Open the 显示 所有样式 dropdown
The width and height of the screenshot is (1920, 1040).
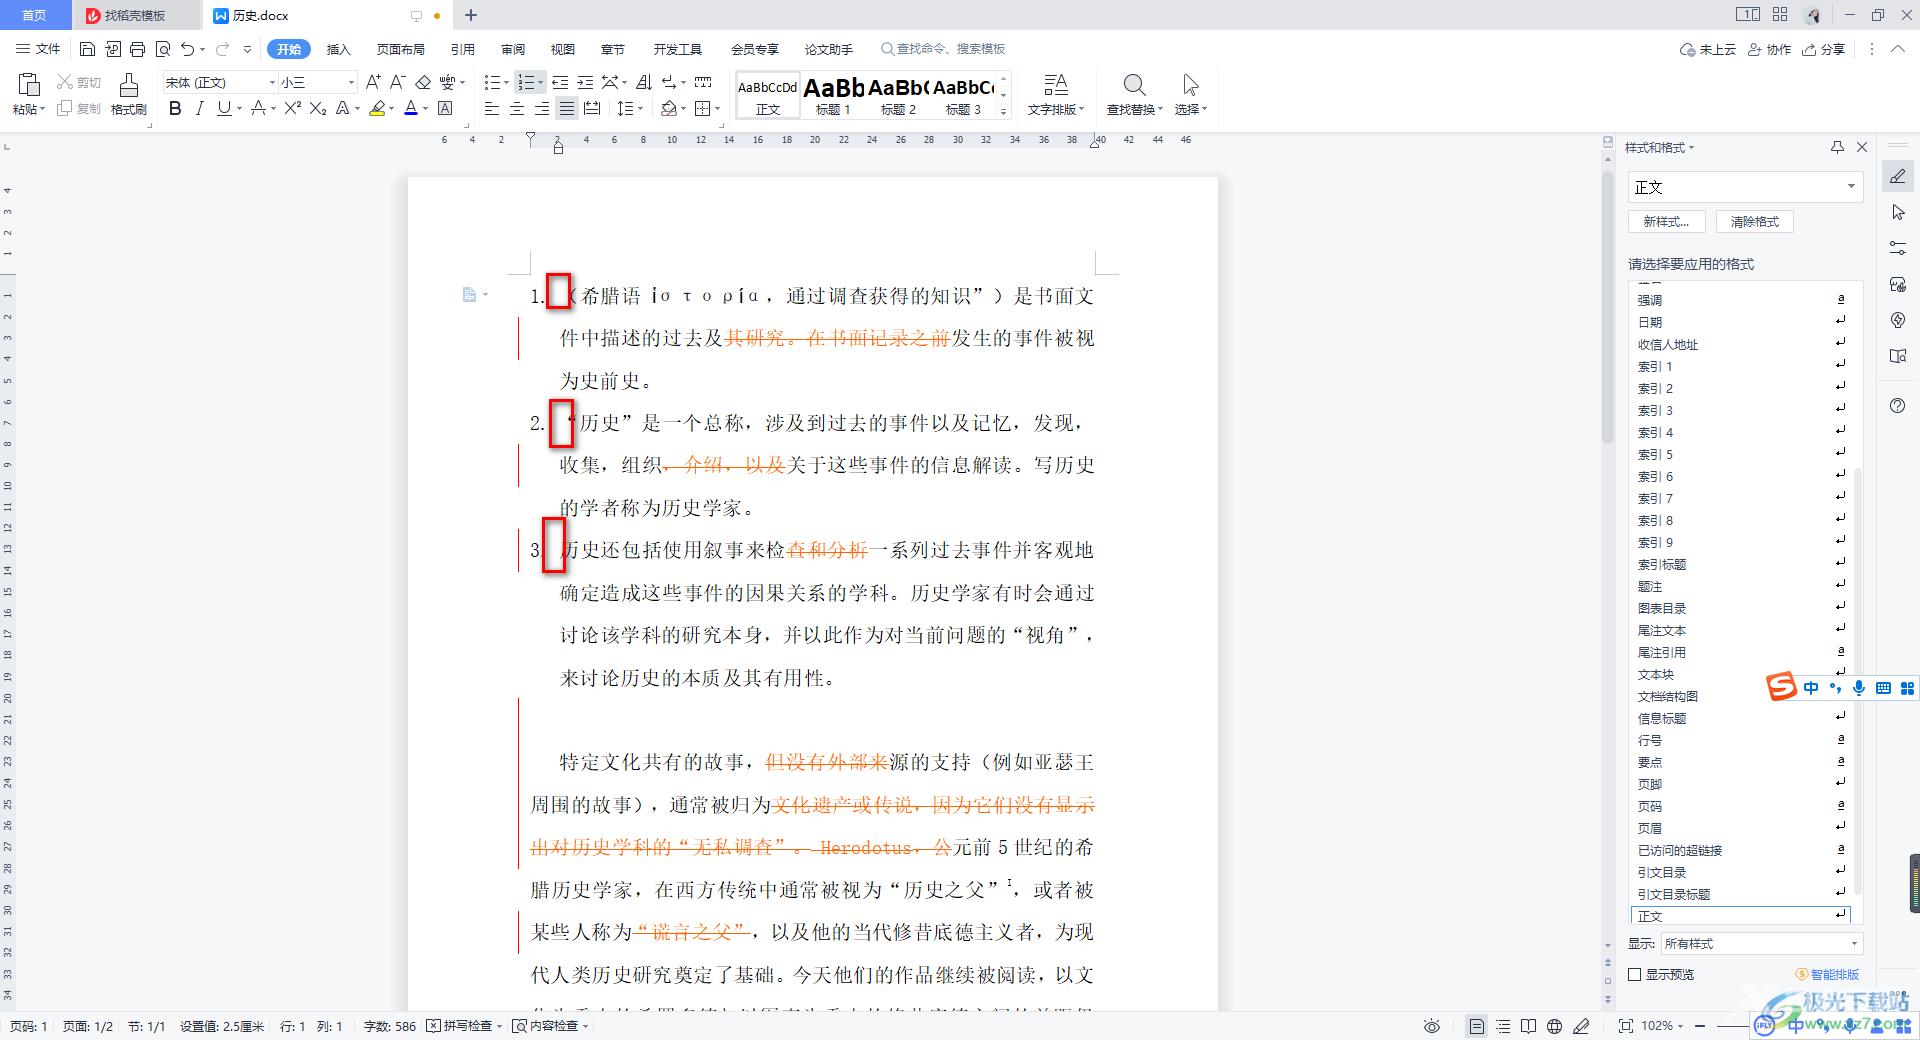point(1760,943)
